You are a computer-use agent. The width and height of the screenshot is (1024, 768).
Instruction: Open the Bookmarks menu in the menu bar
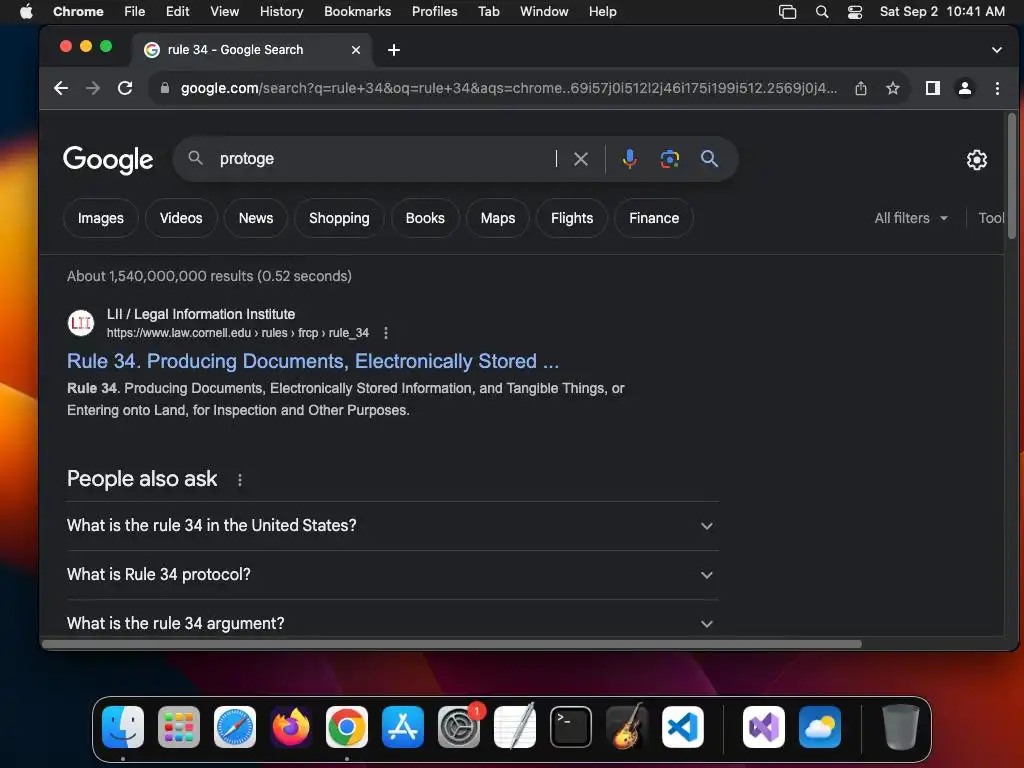click(357, 12)
